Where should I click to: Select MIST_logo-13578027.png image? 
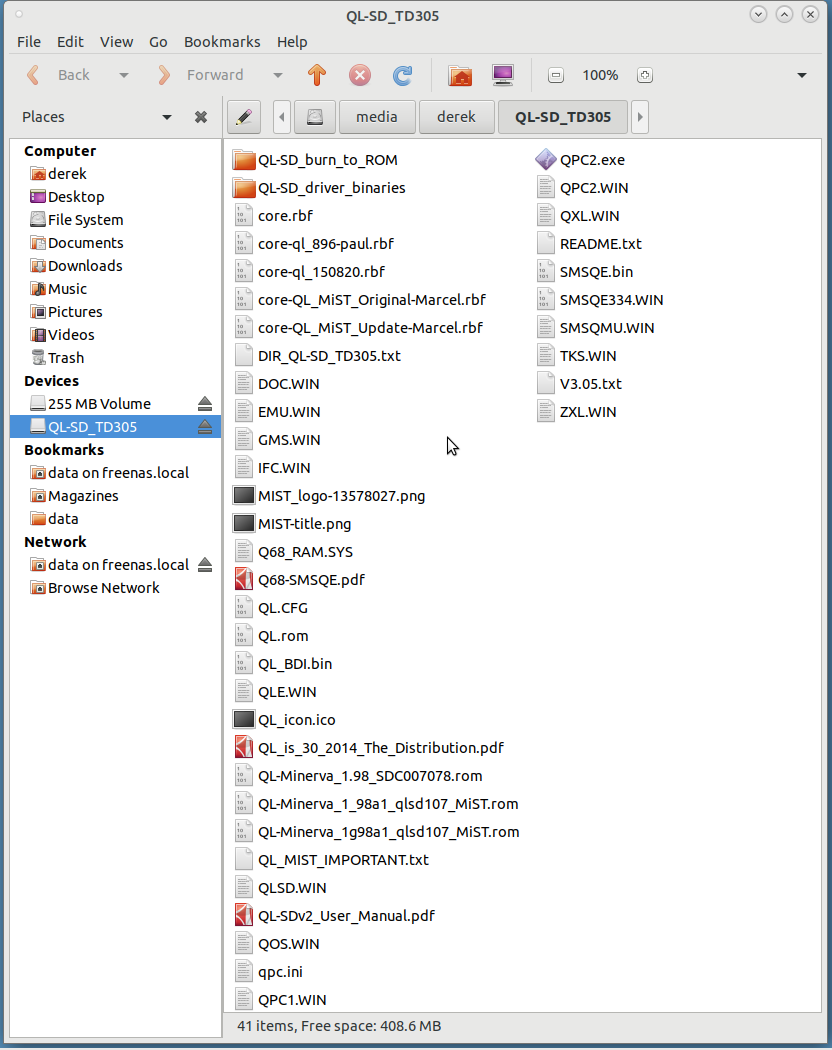[329, 496]
